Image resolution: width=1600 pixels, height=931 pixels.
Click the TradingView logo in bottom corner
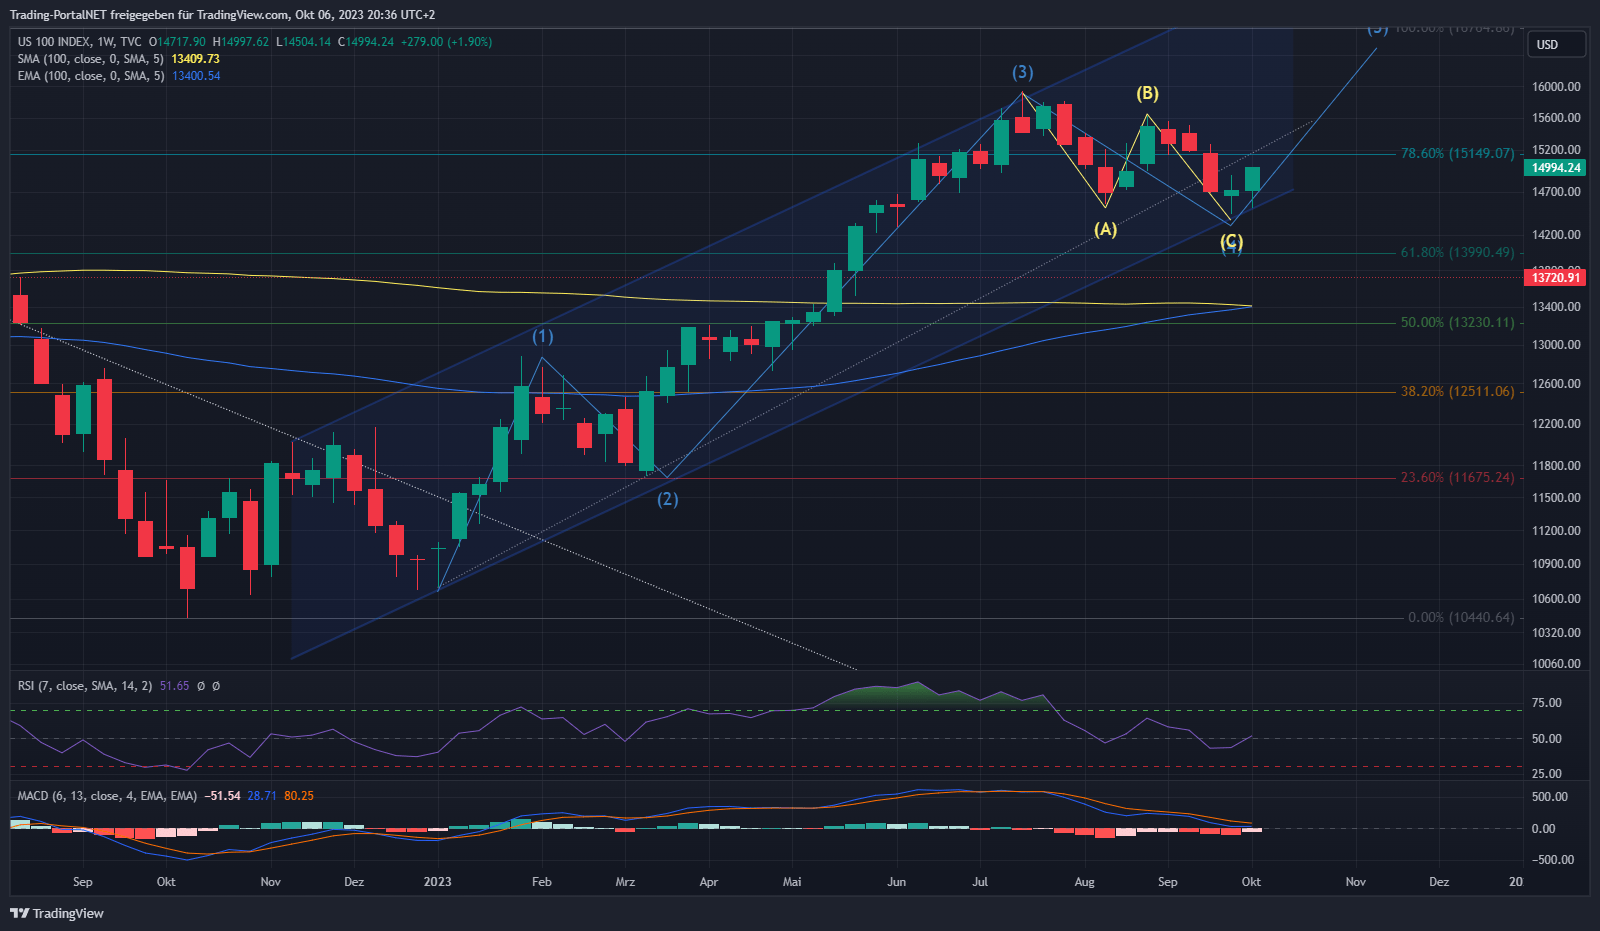click(x=57, y=913)
